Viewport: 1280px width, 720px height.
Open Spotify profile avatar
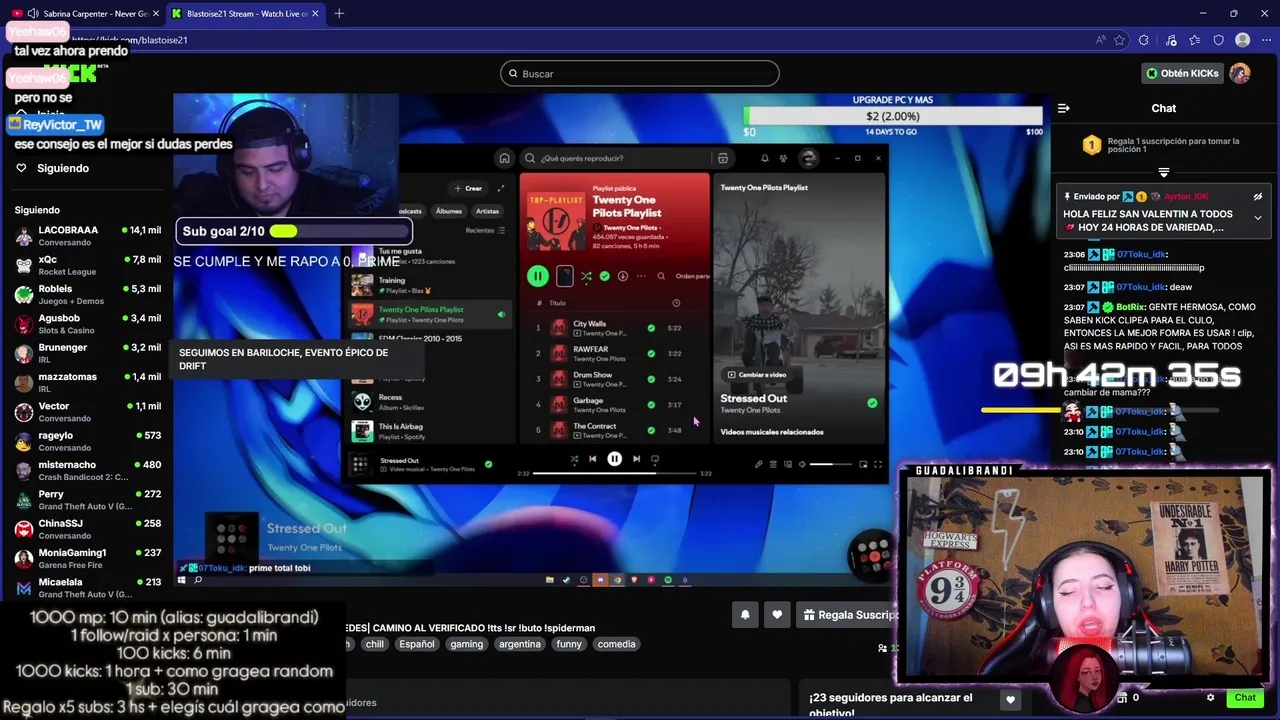pyautogui.click(x=808, y=158)
